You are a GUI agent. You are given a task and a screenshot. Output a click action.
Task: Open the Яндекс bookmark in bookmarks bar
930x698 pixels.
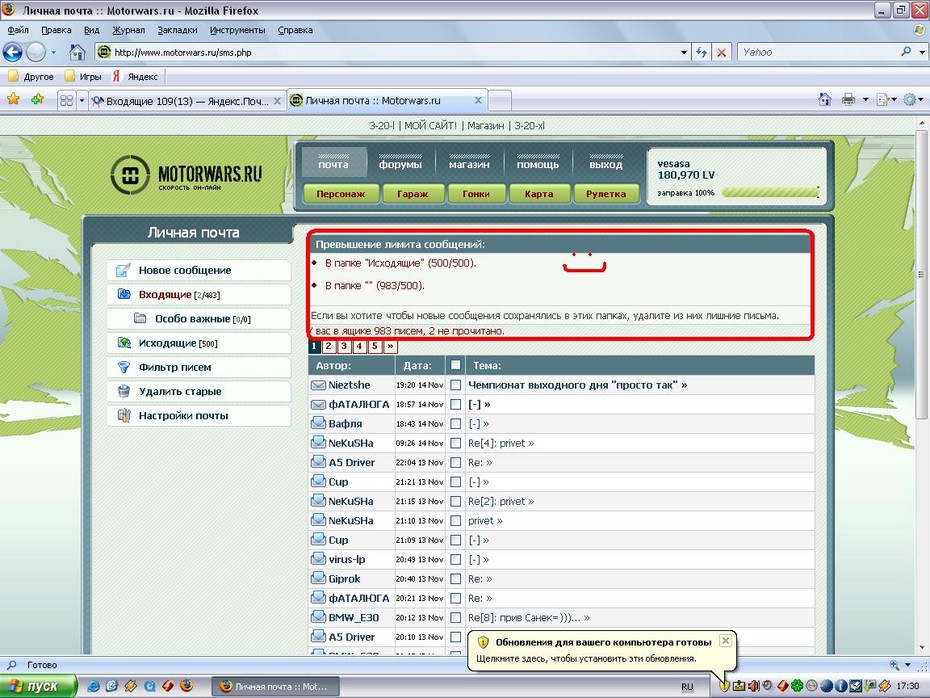136,76
